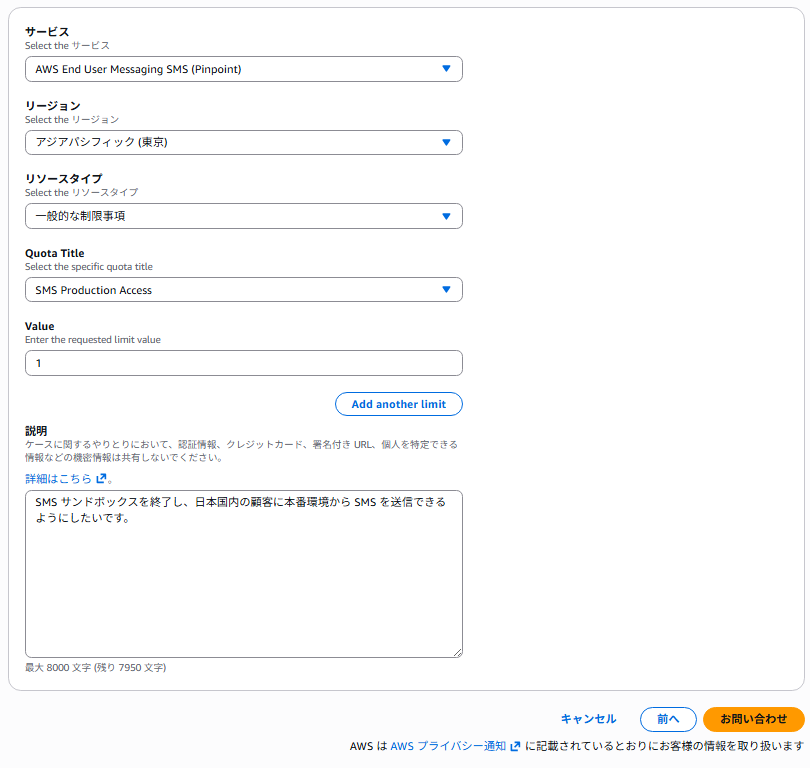
Task: Click the external link icon beside 詳細はこちら
Action: coord(101,479)
